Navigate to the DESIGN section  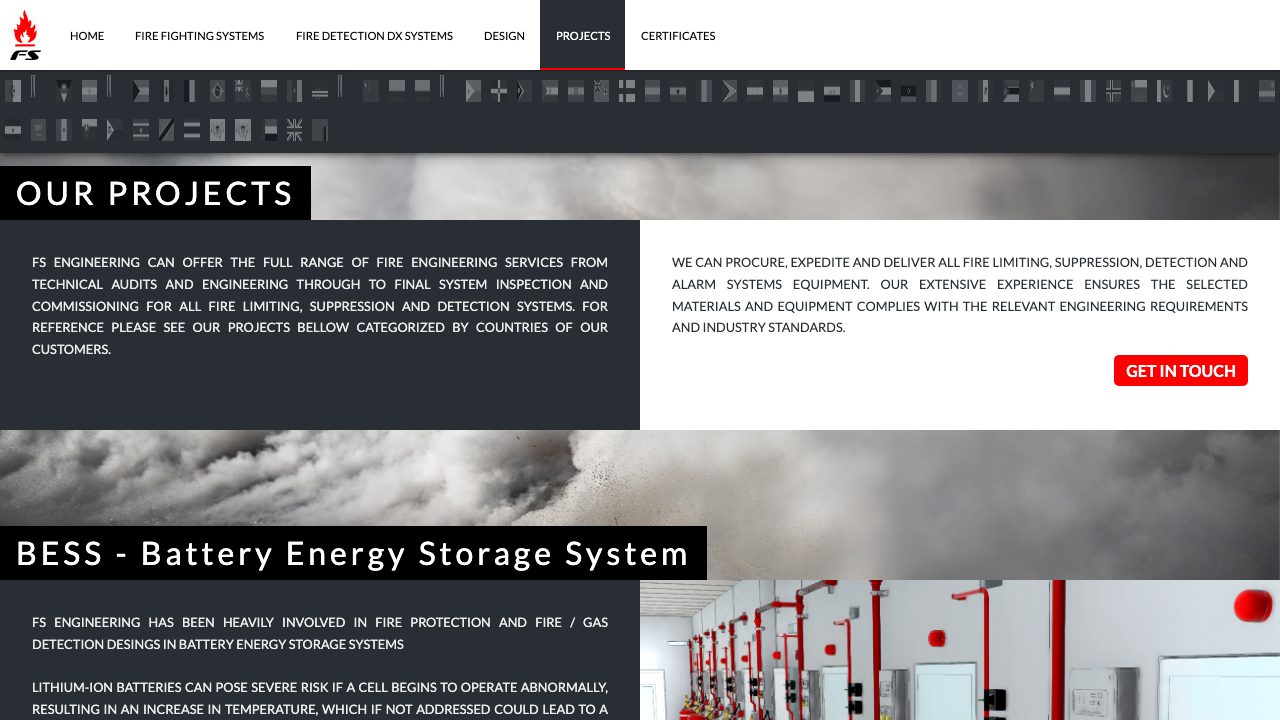[x=504, y=35]
